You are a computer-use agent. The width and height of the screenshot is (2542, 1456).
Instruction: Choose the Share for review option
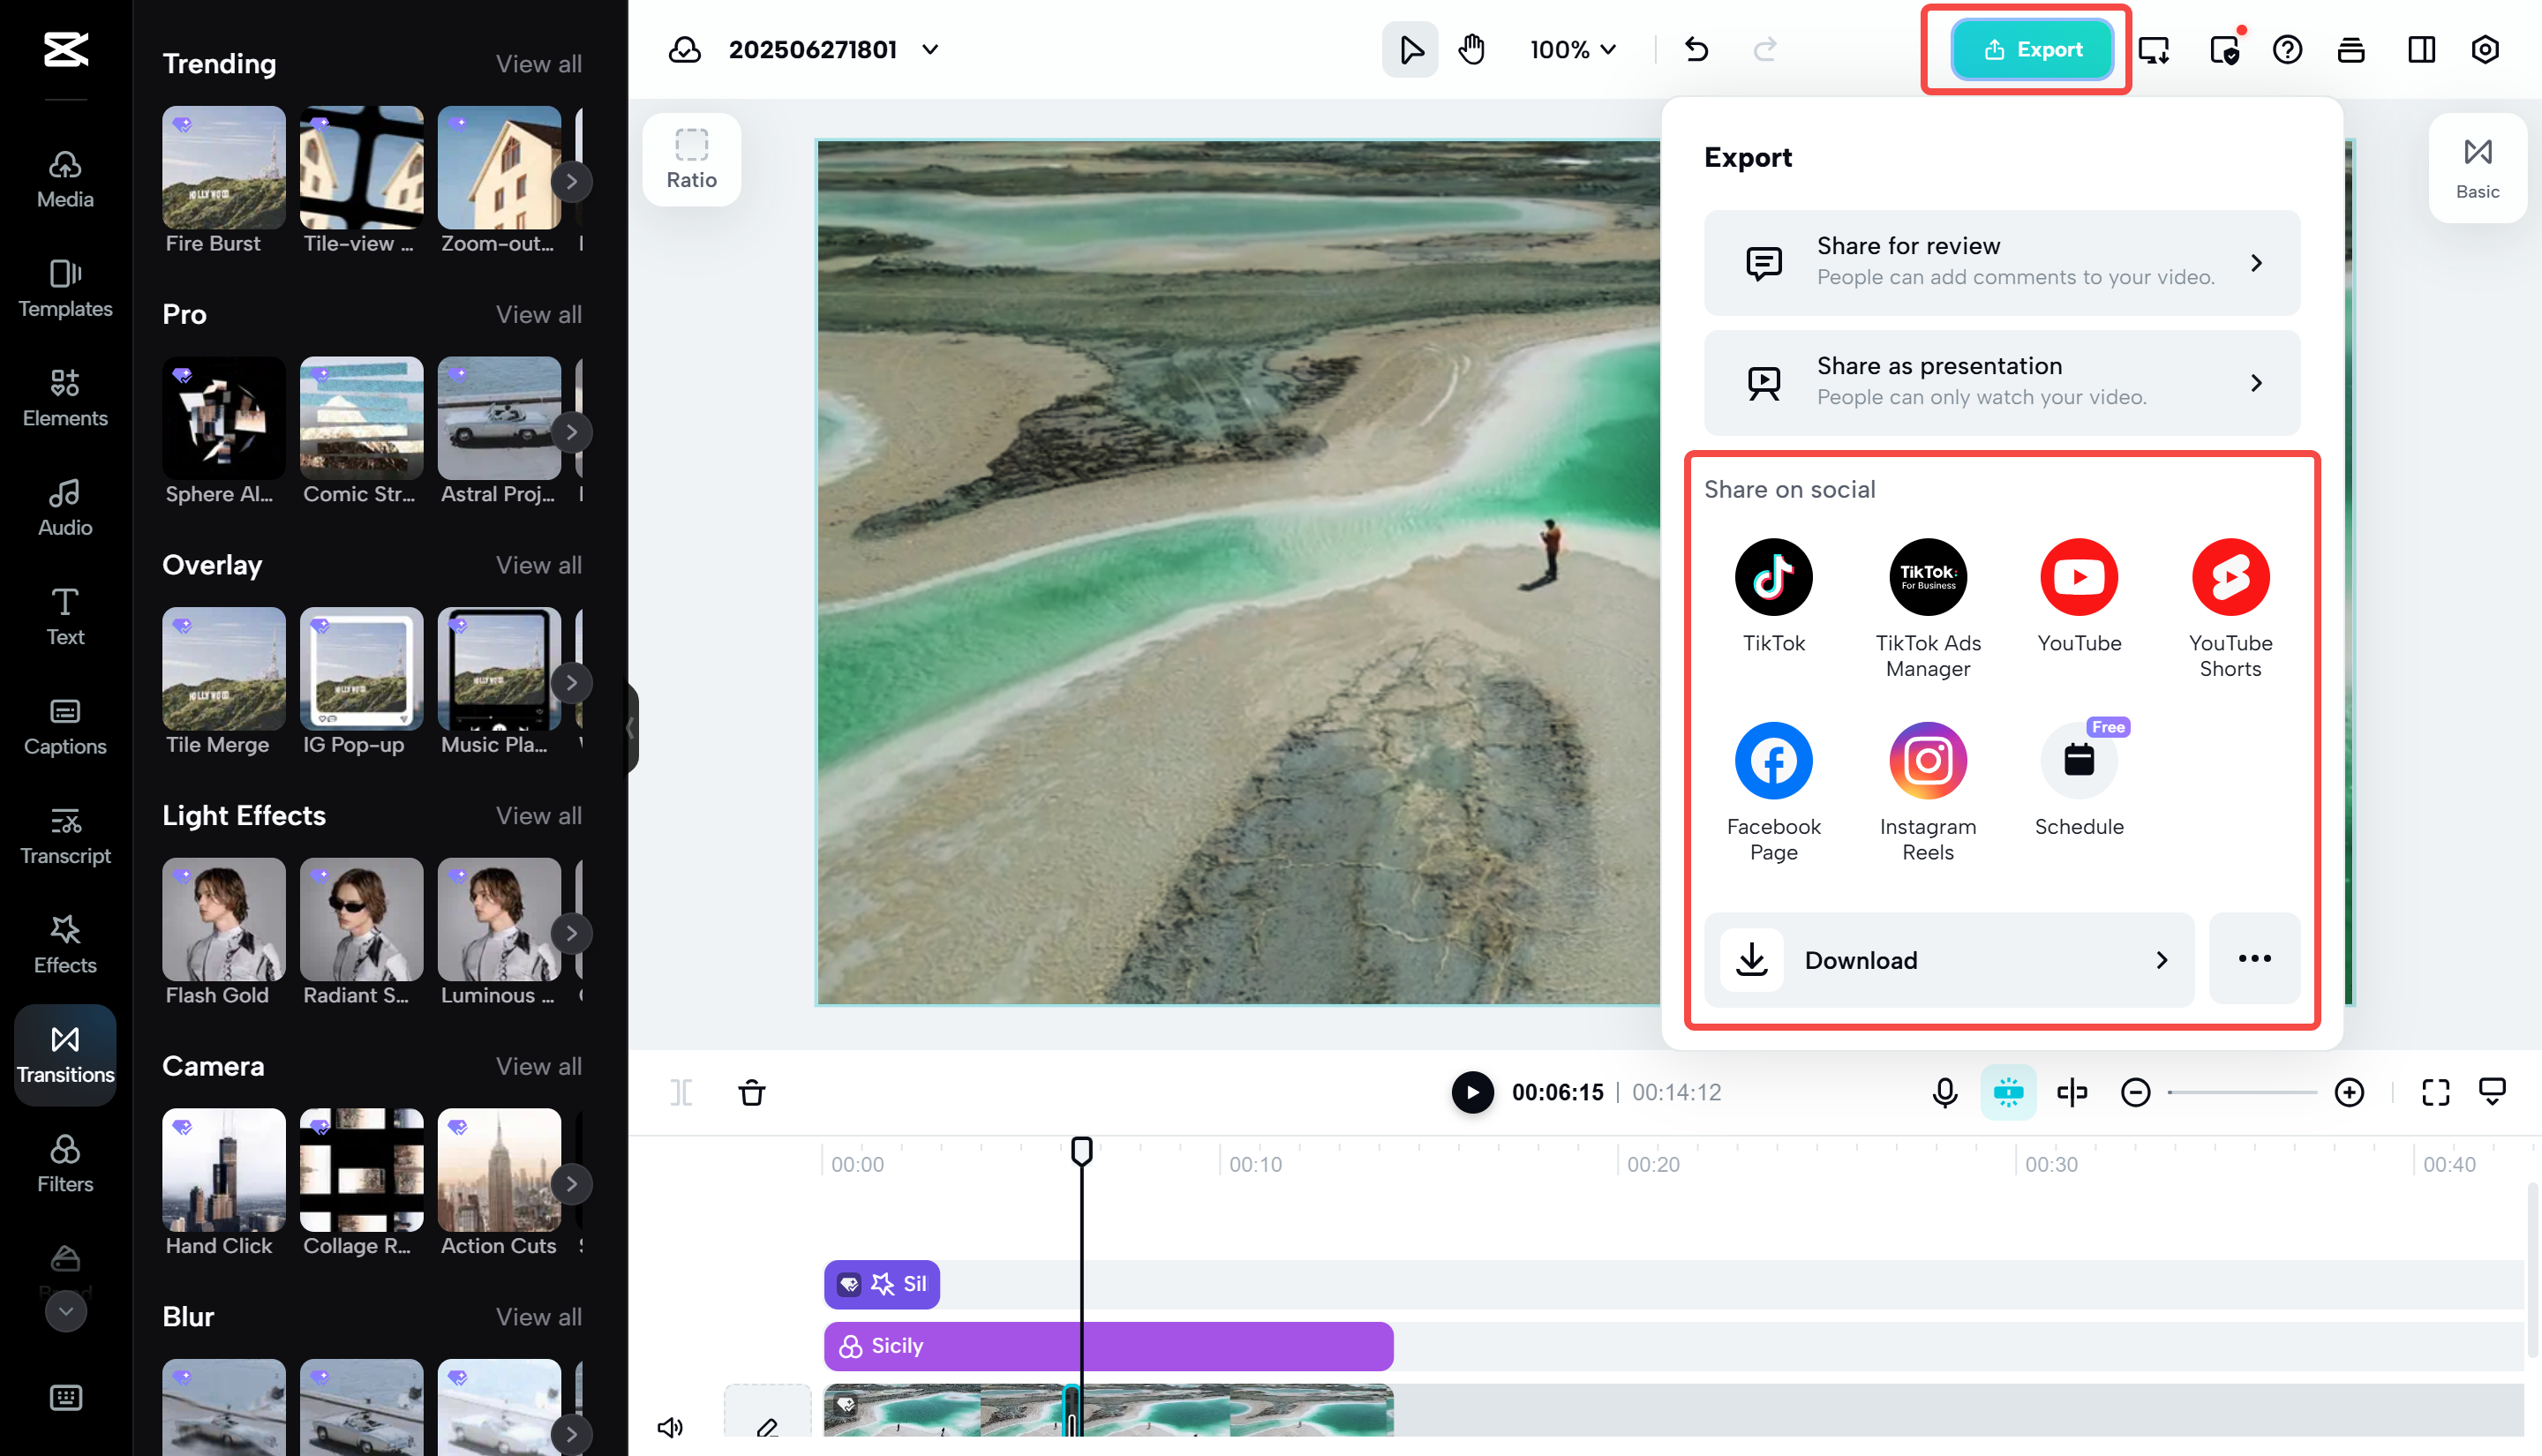pos(2000,262)
